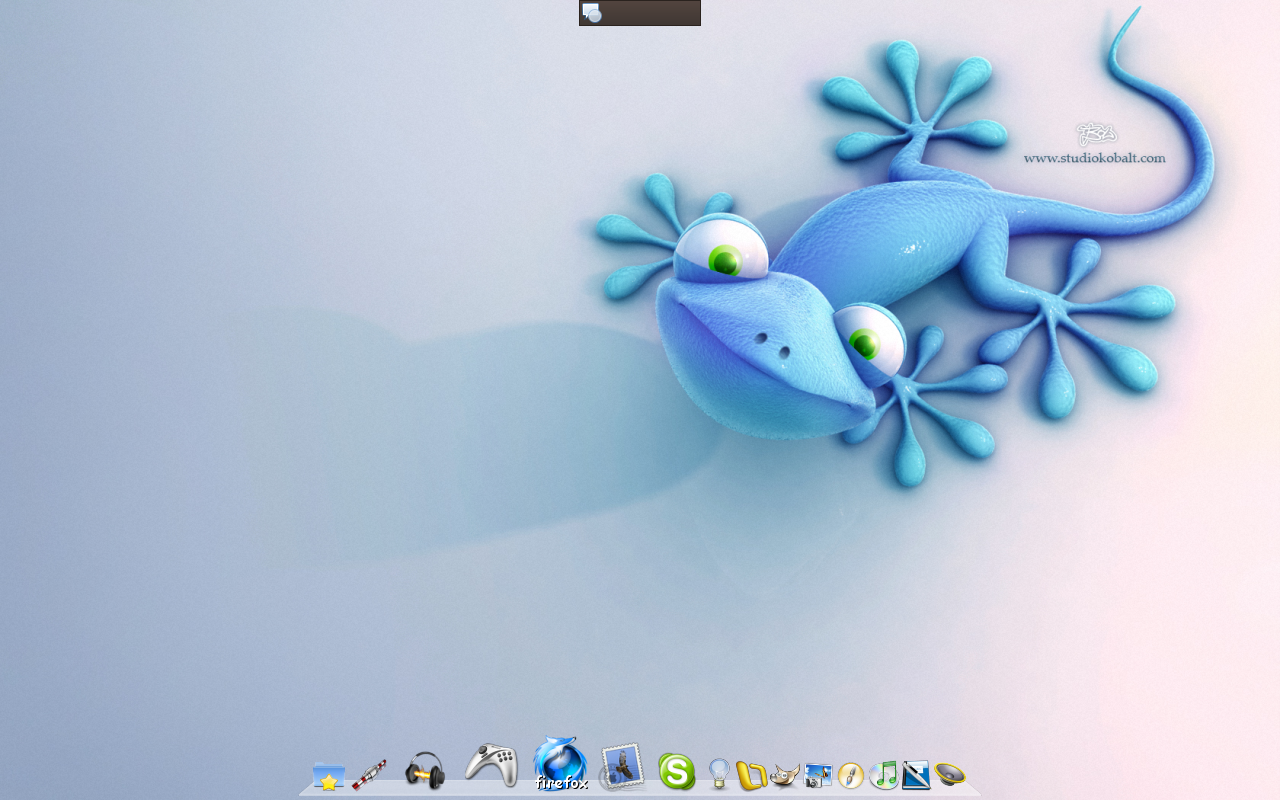1280x800 pixels.
Task: Open the starred favorites folder in dock
Action: (x=329, y=775)
